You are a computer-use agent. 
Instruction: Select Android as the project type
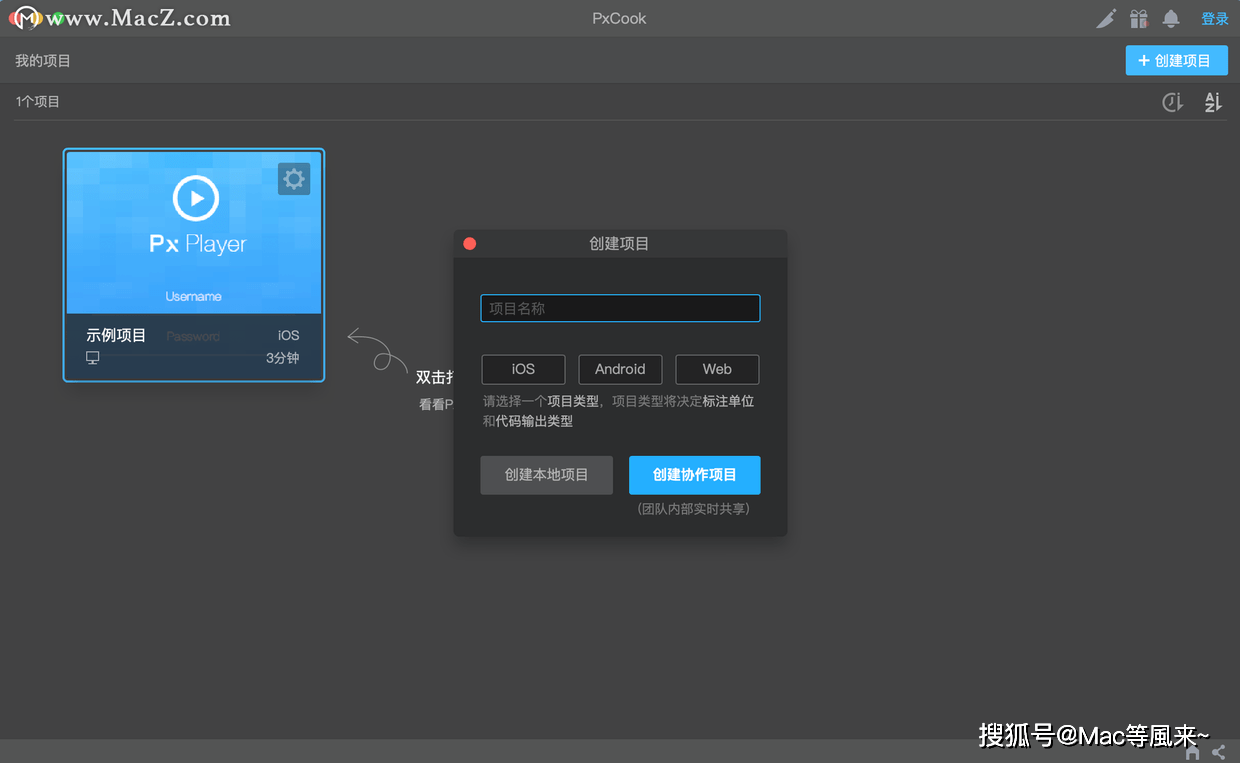pyautogui.click(x=620, y=369)
